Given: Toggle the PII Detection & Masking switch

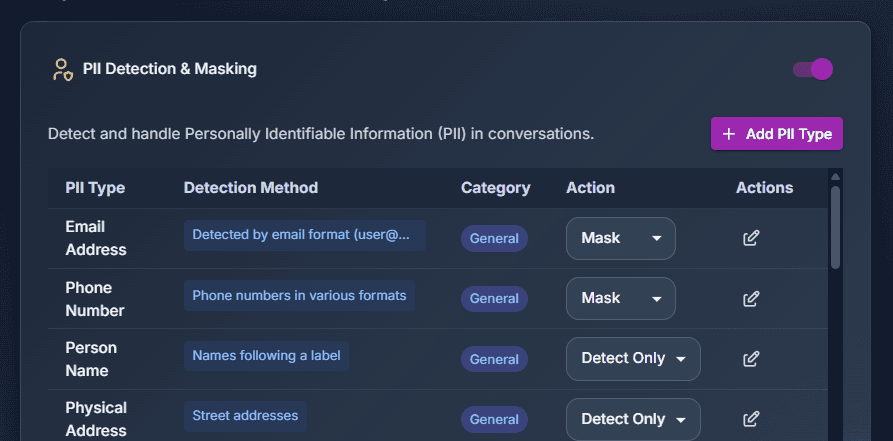Looking at the screenshot, I should pos(813,70).
